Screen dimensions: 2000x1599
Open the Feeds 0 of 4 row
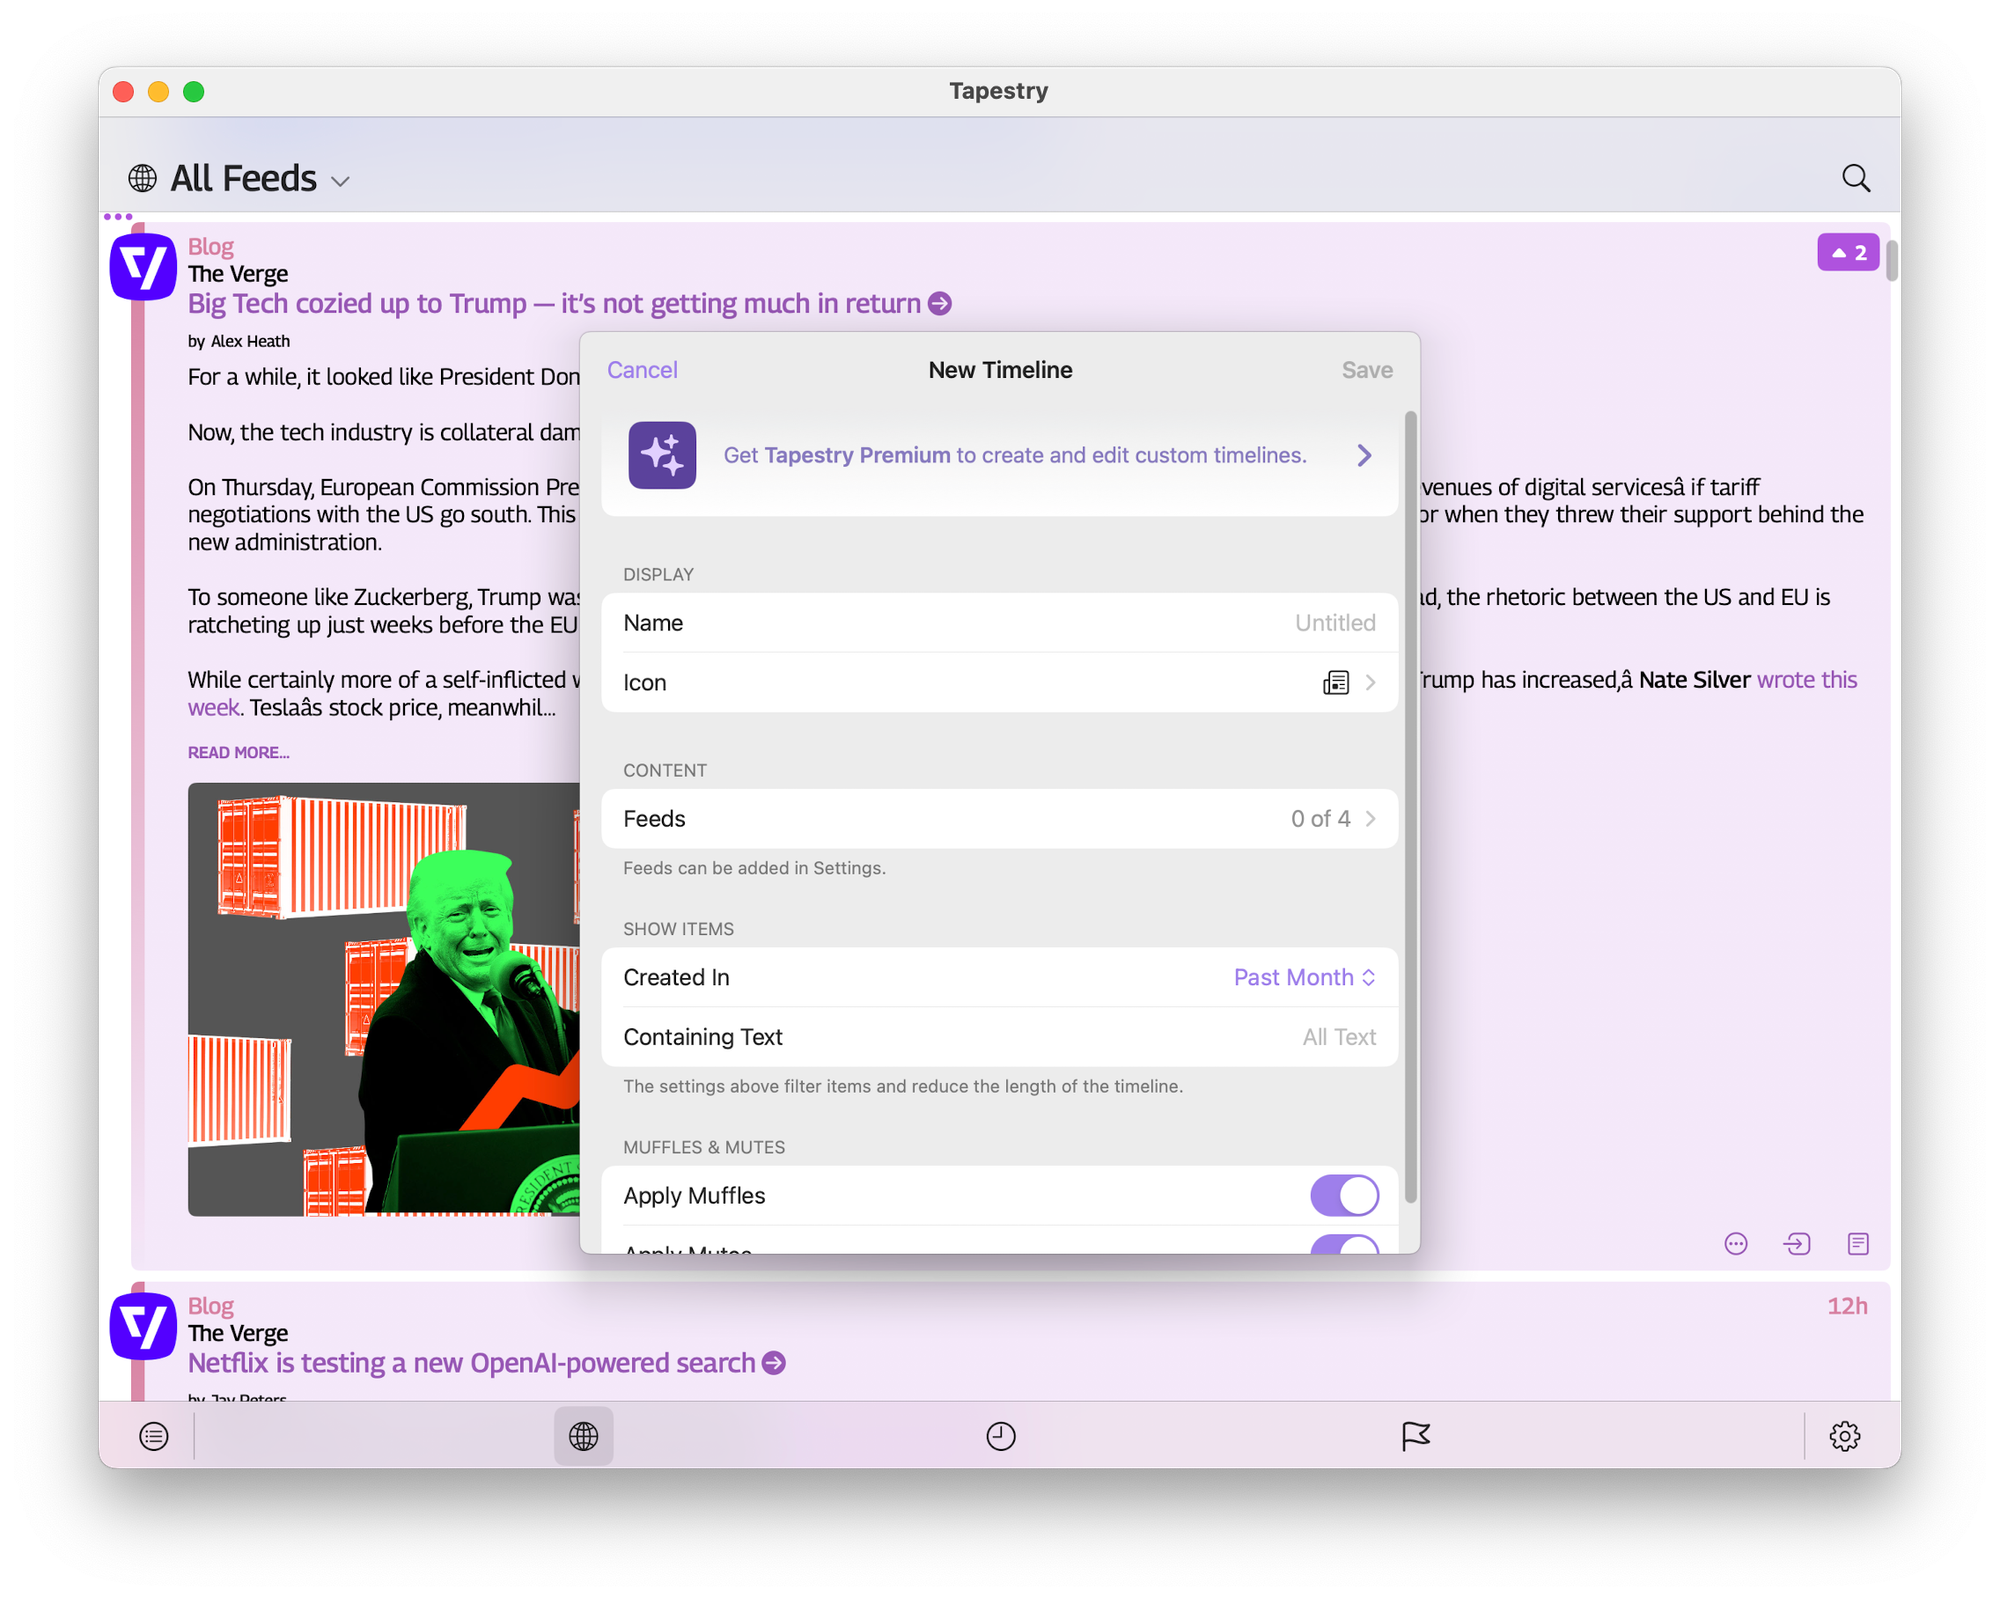[x=999, y=818]
